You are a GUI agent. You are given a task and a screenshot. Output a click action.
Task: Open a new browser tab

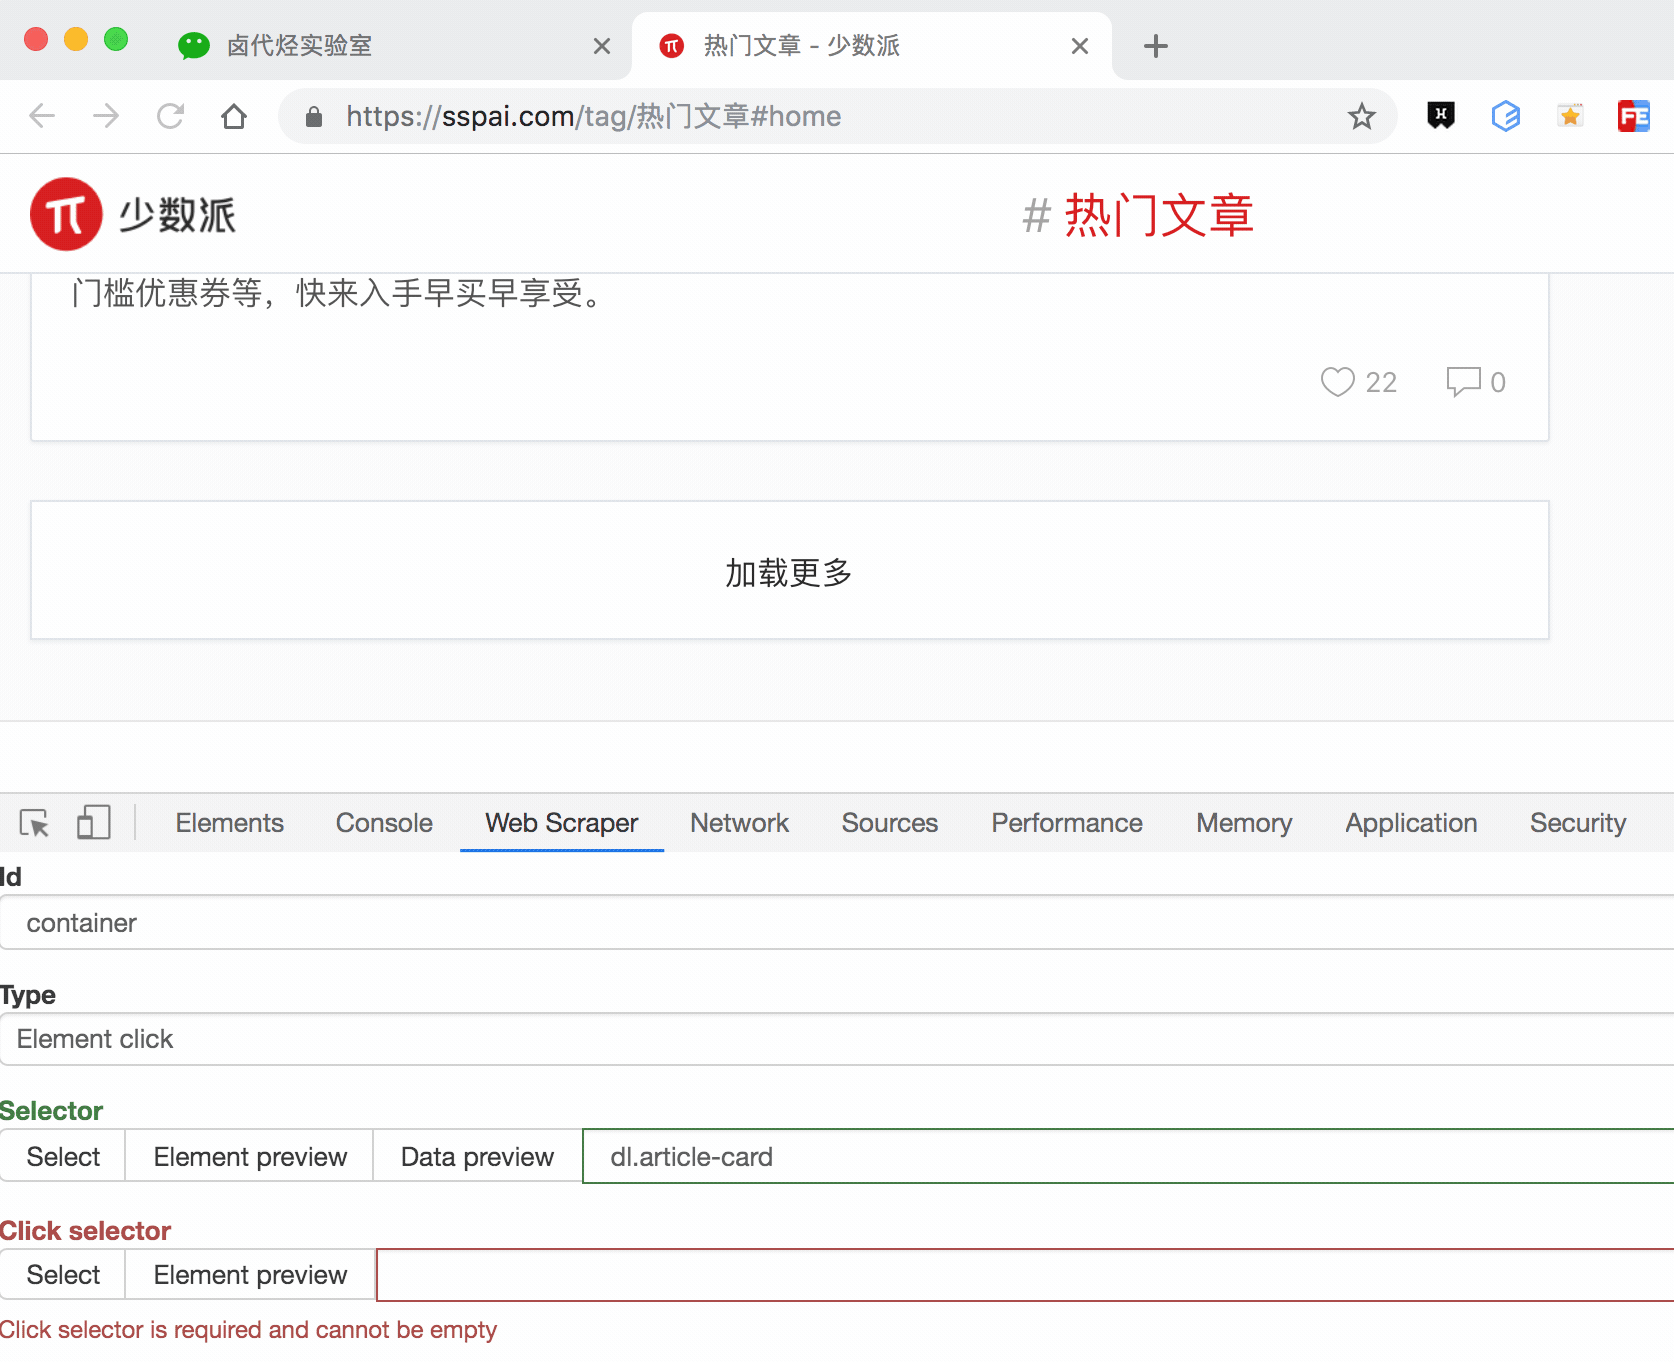[1156, 46]
